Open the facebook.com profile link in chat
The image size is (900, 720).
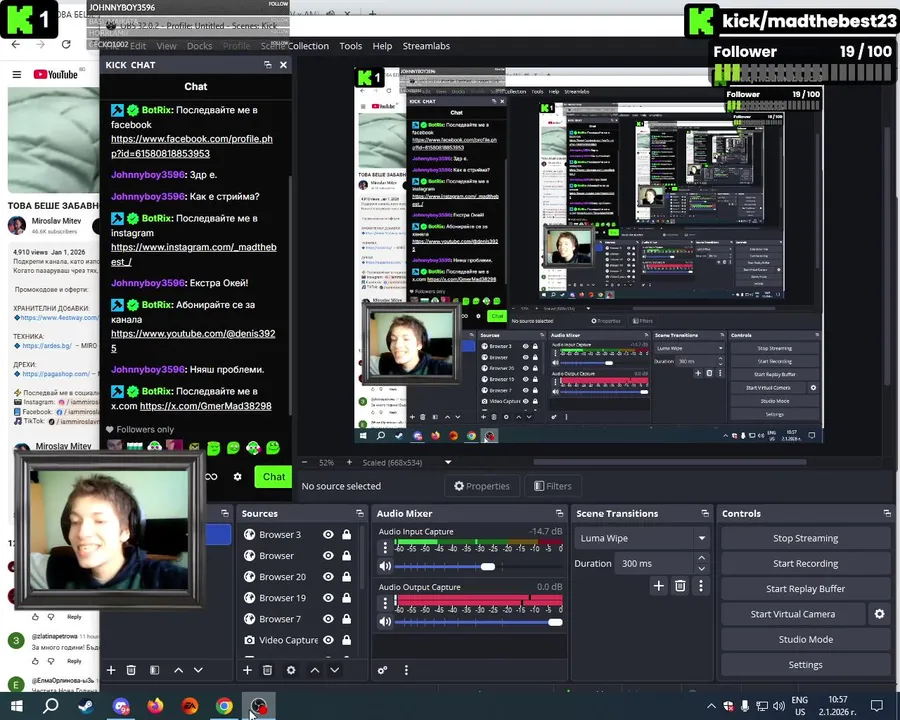pyautogui.click(x=192, y=146)
